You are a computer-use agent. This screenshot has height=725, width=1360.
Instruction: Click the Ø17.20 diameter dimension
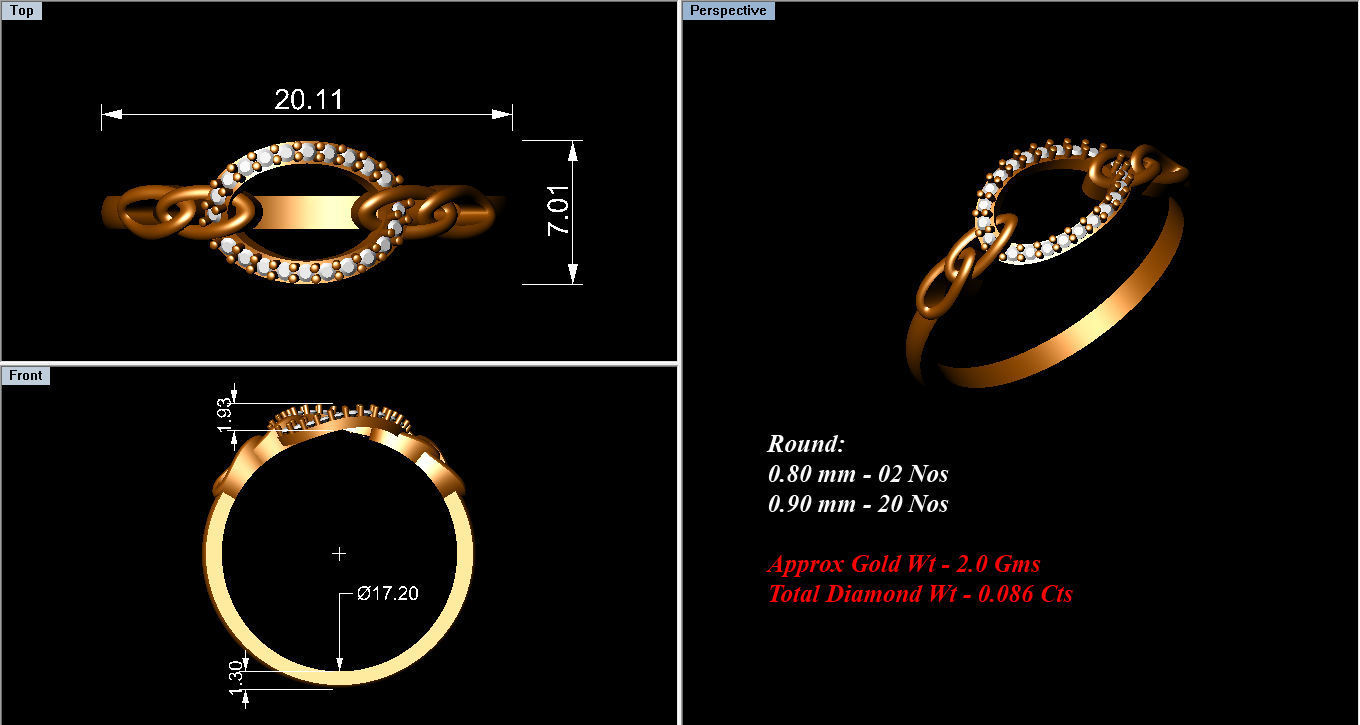(x=388, y=593)
